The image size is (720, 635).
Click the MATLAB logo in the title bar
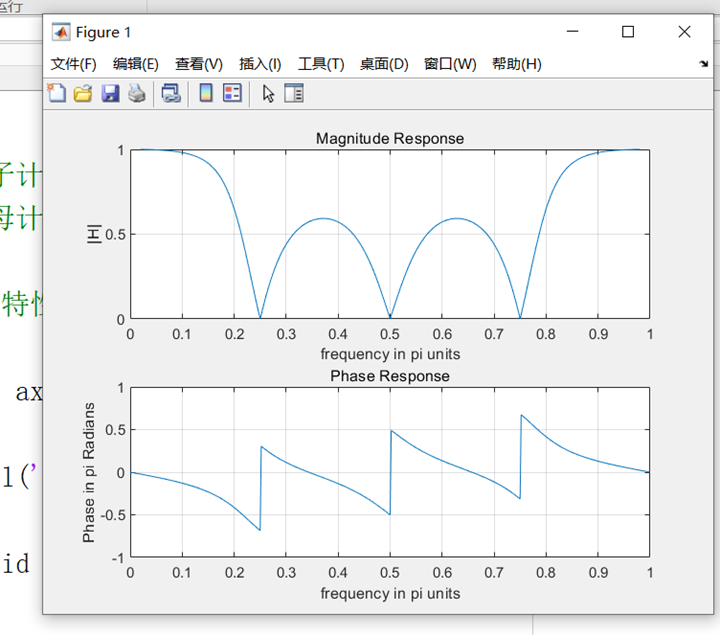(x=61, y=32)
